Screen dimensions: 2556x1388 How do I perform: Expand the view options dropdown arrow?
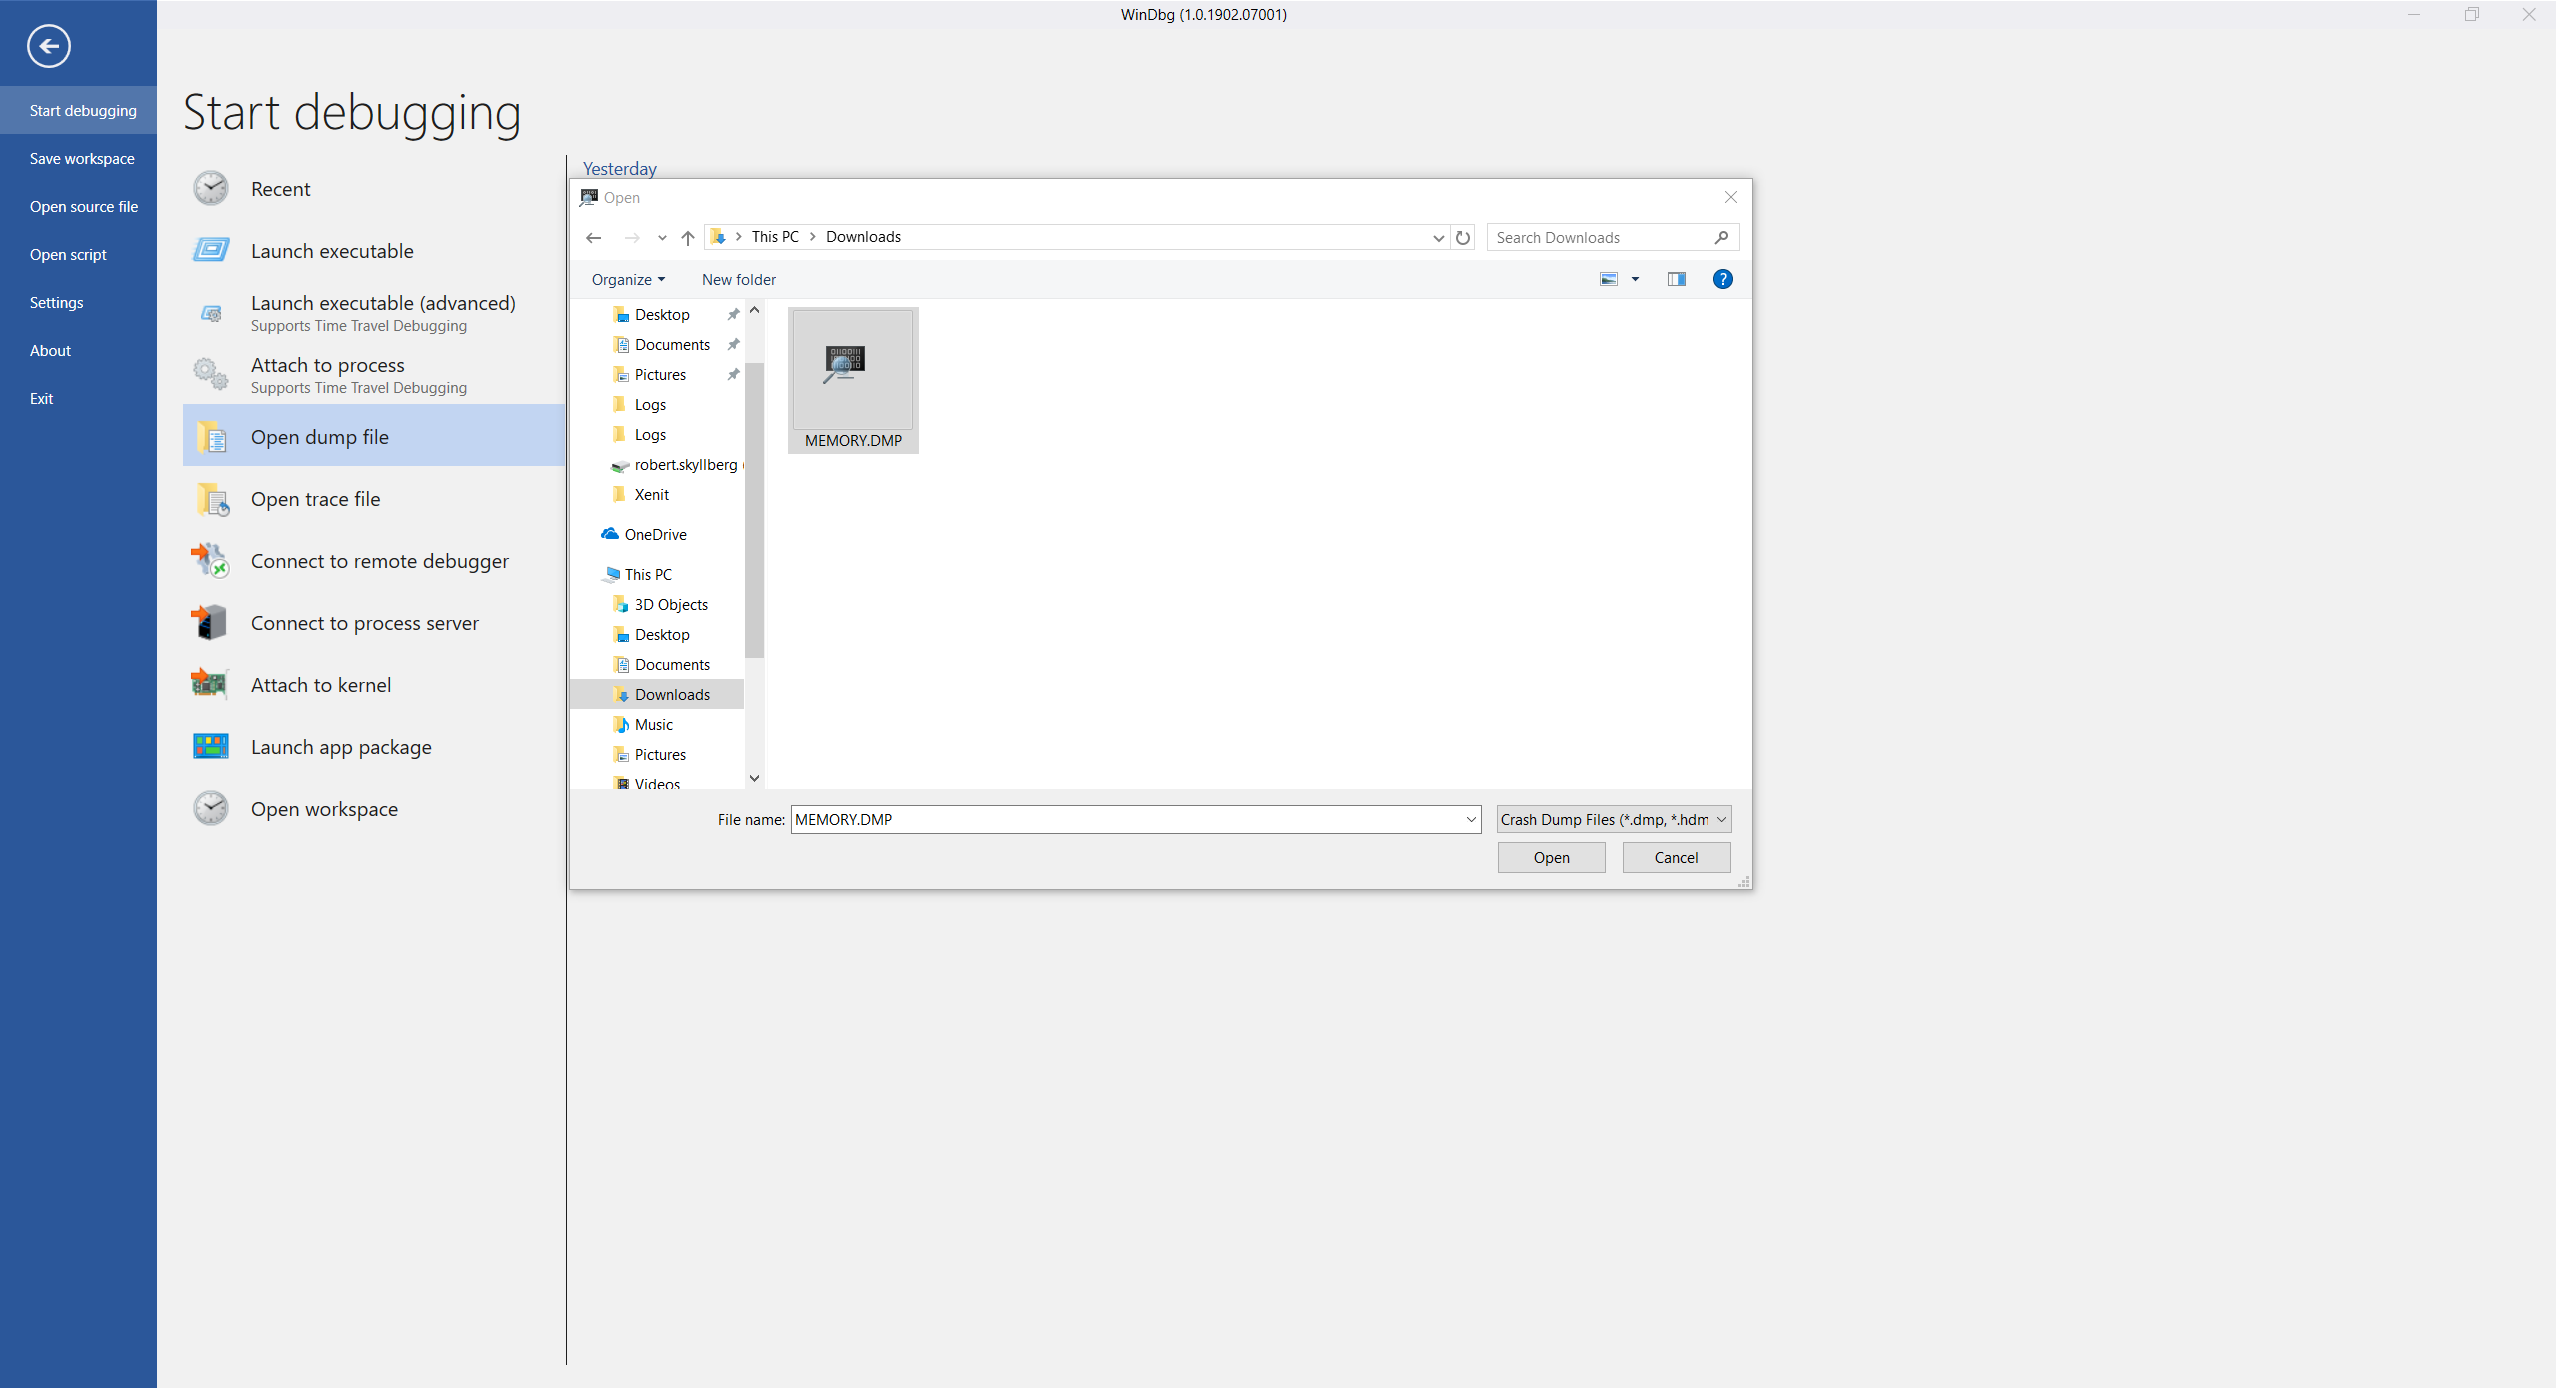point(1636,279)
